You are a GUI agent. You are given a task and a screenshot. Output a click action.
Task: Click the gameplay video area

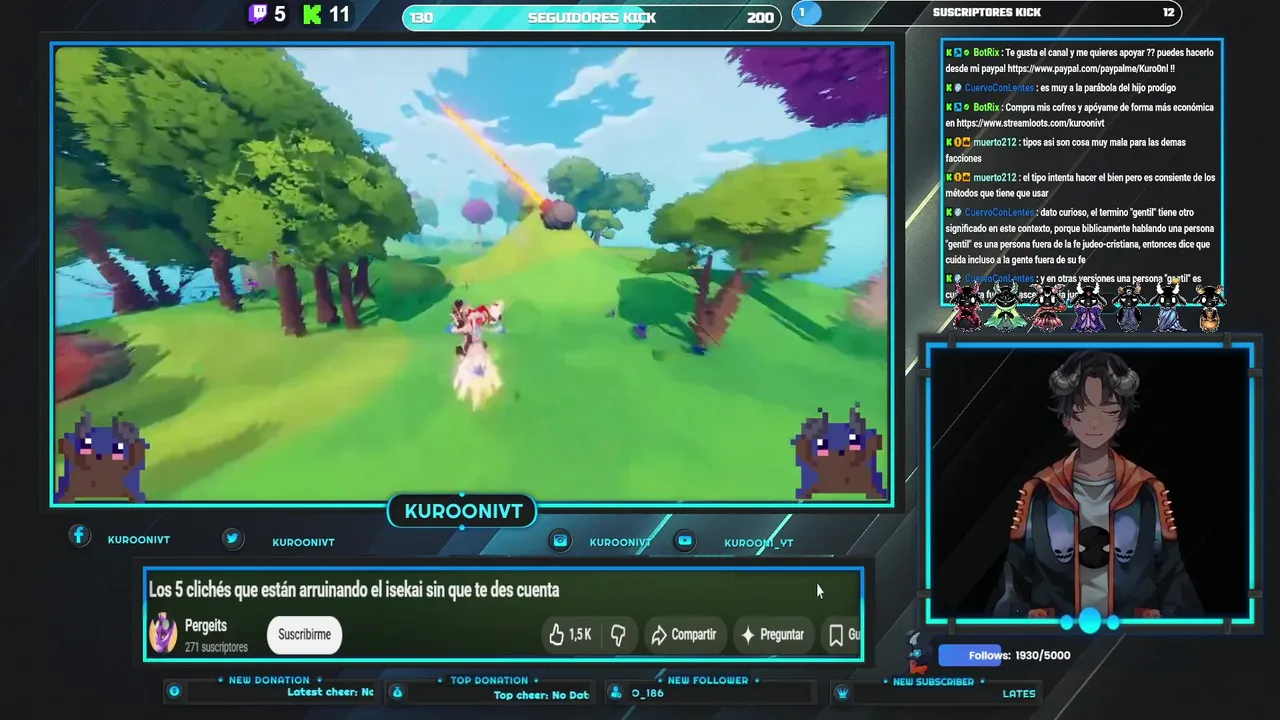tap(472, 274)
